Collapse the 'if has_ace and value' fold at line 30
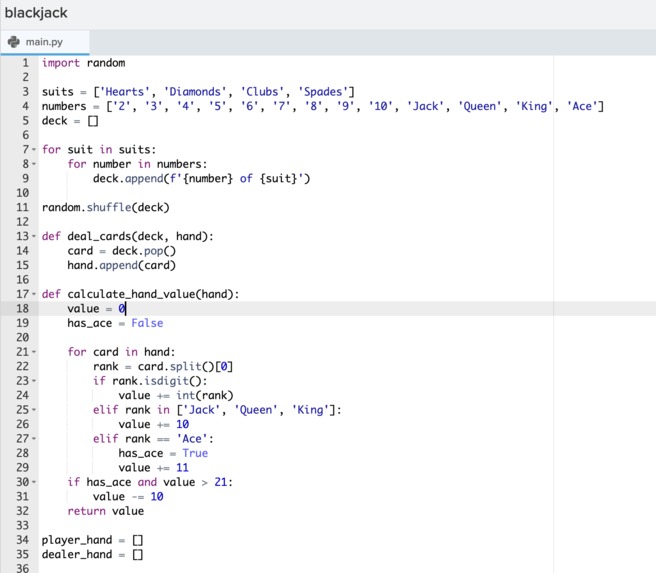This screenshot has width=656, height=573. tap(34, 482)
